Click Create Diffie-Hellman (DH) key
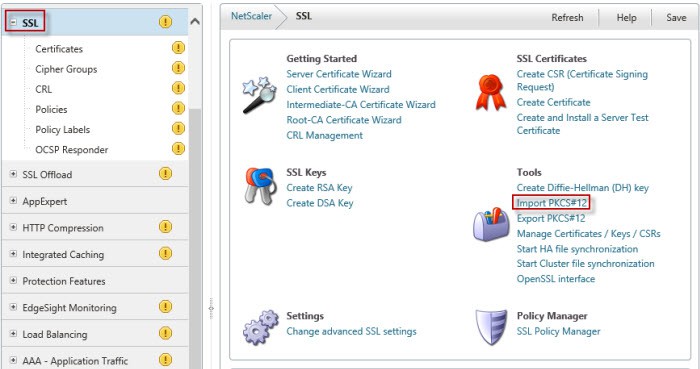Viewport: 700px width, 369px height. click(x=583, y=188)
